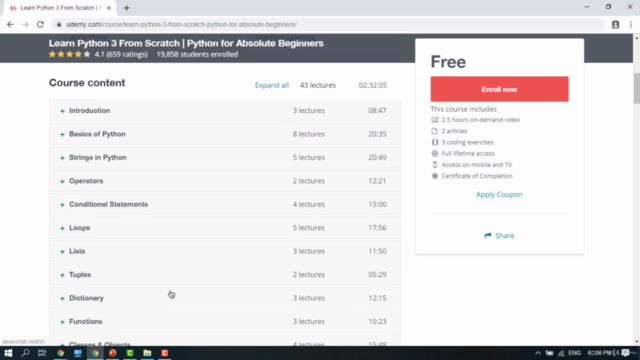Click the taskbar clock
The width and height of the screenshot is (640, 360).
coord(600,353)
